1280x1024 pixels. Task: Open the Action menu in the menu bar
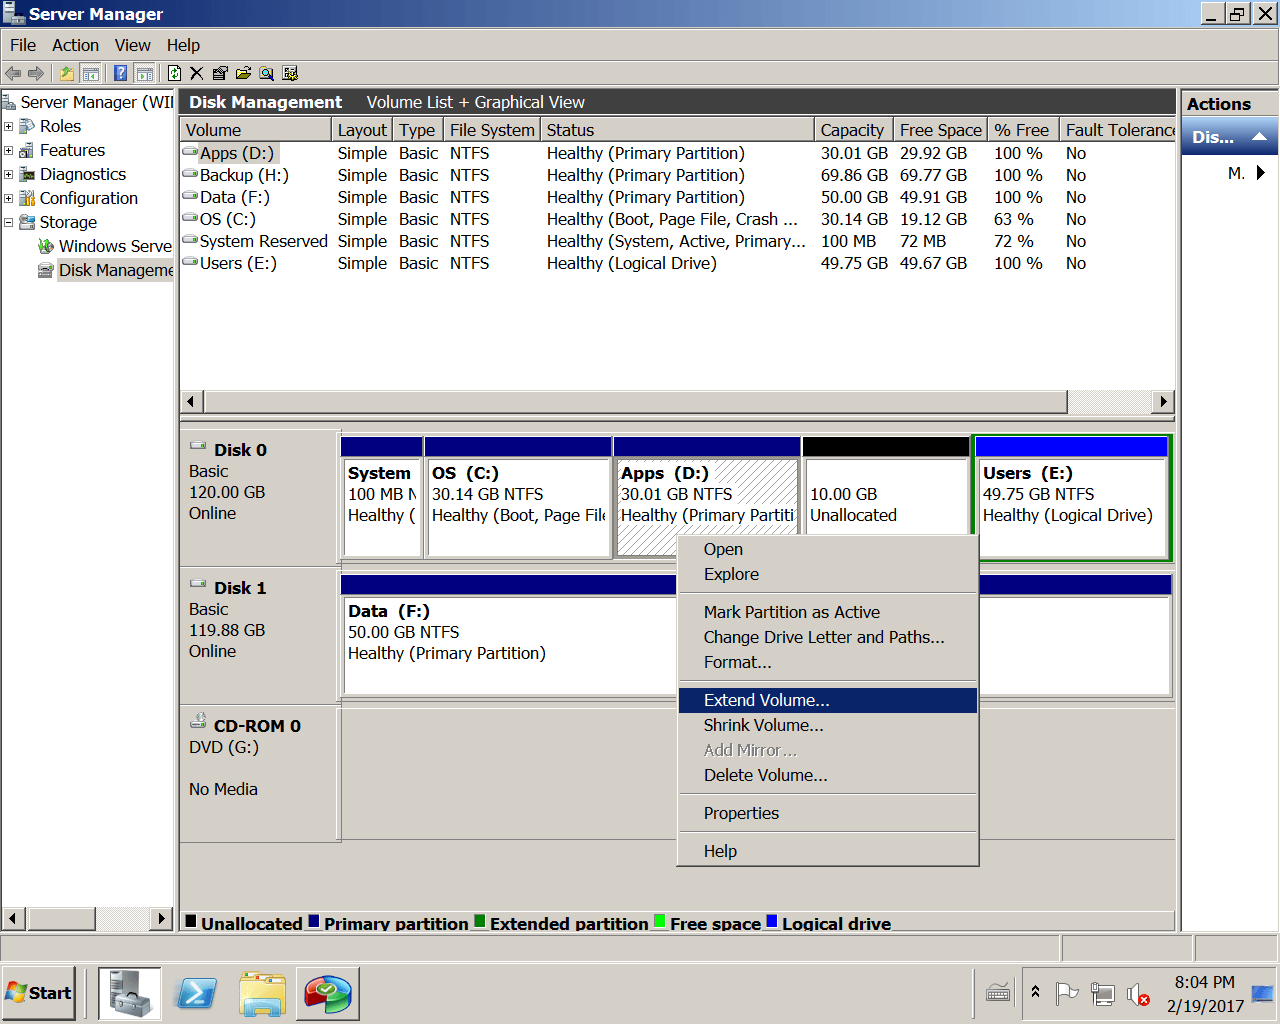pyautogui.click(x=75, y=45)
